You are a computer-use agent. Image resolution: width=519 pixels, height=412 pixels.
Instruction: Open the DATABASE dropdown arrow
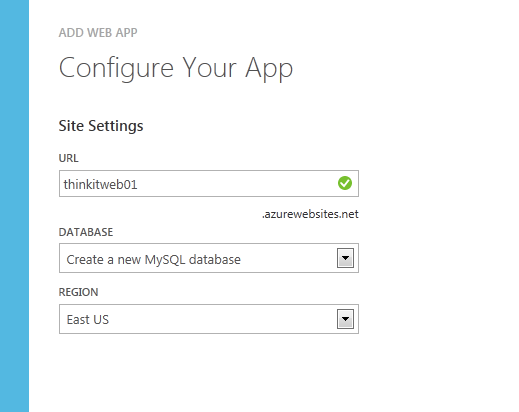click(x=345, y=258)
